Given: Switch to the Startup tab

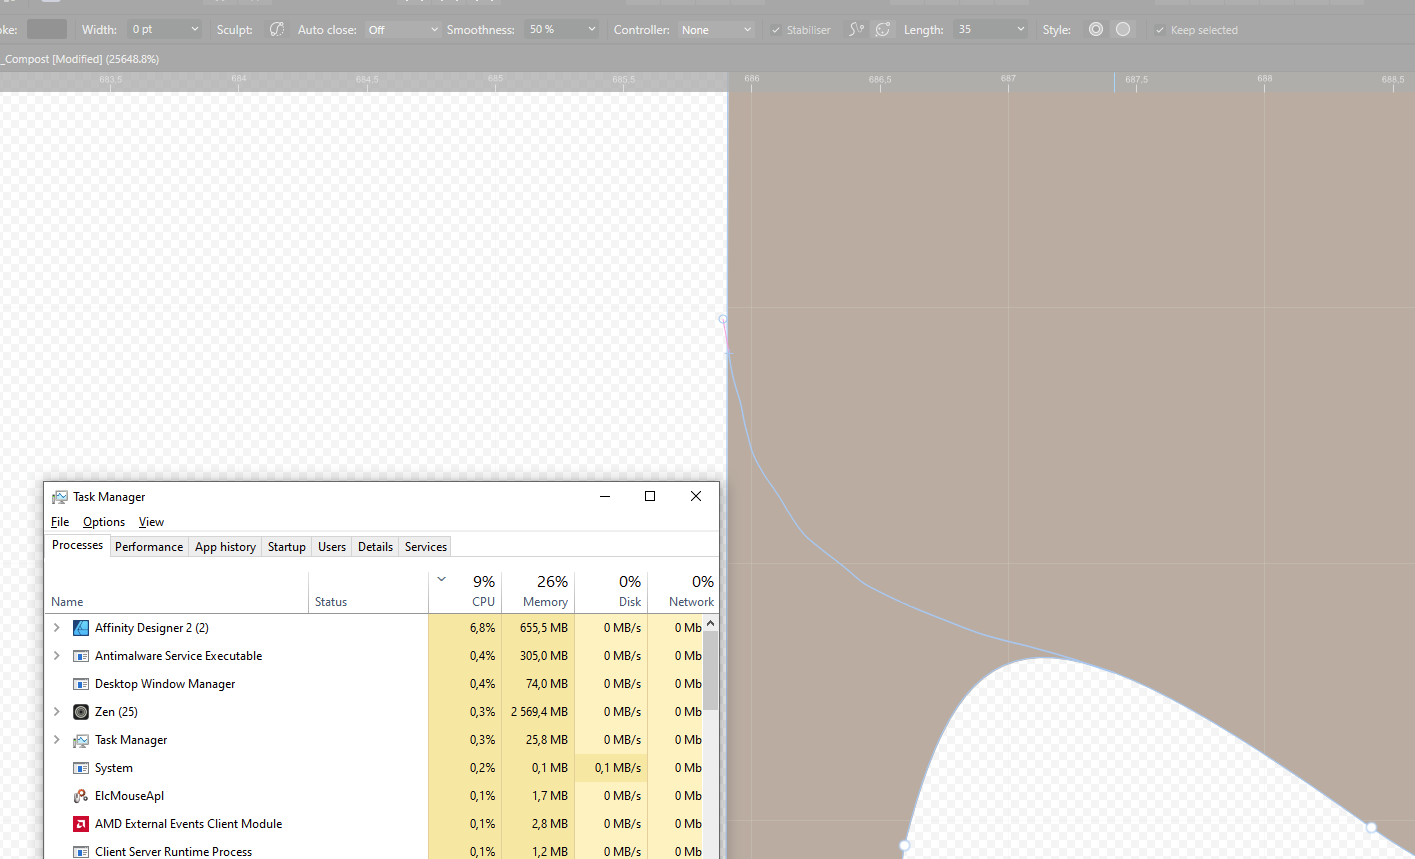Looking at the screenshot, I should pos(286,547).
